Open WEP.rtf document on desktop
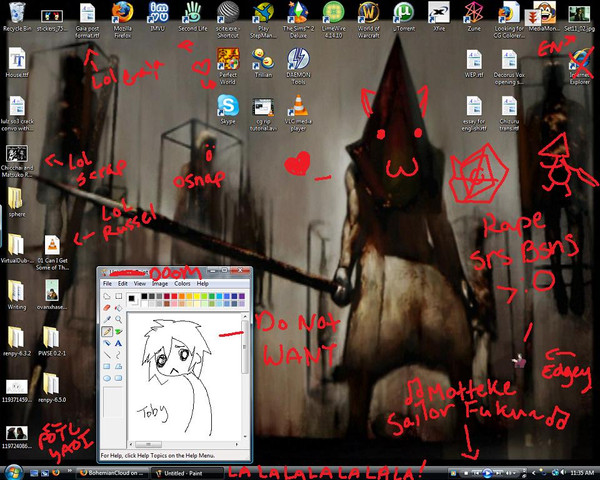 474,63
